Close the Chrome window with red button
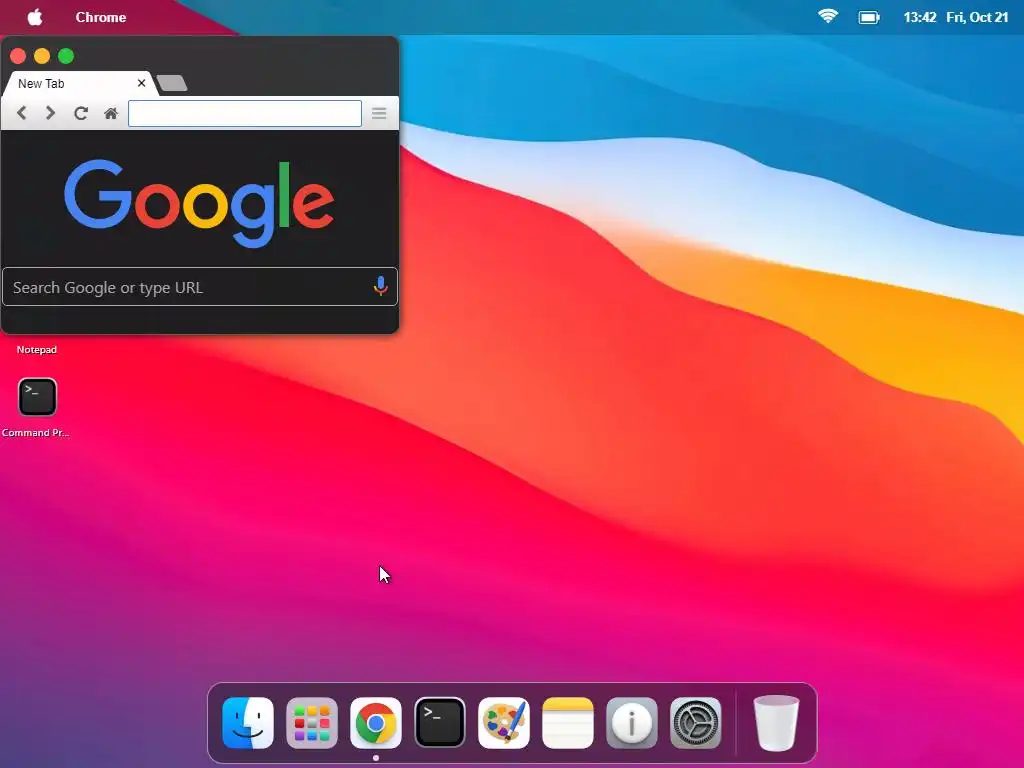The width and height of the screenshot is (1024, 768). pos(18,56)
